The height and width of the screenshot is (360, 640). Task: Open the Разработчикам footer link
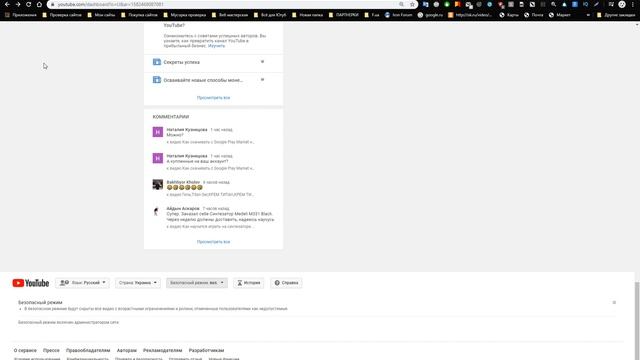click(207, 351)
